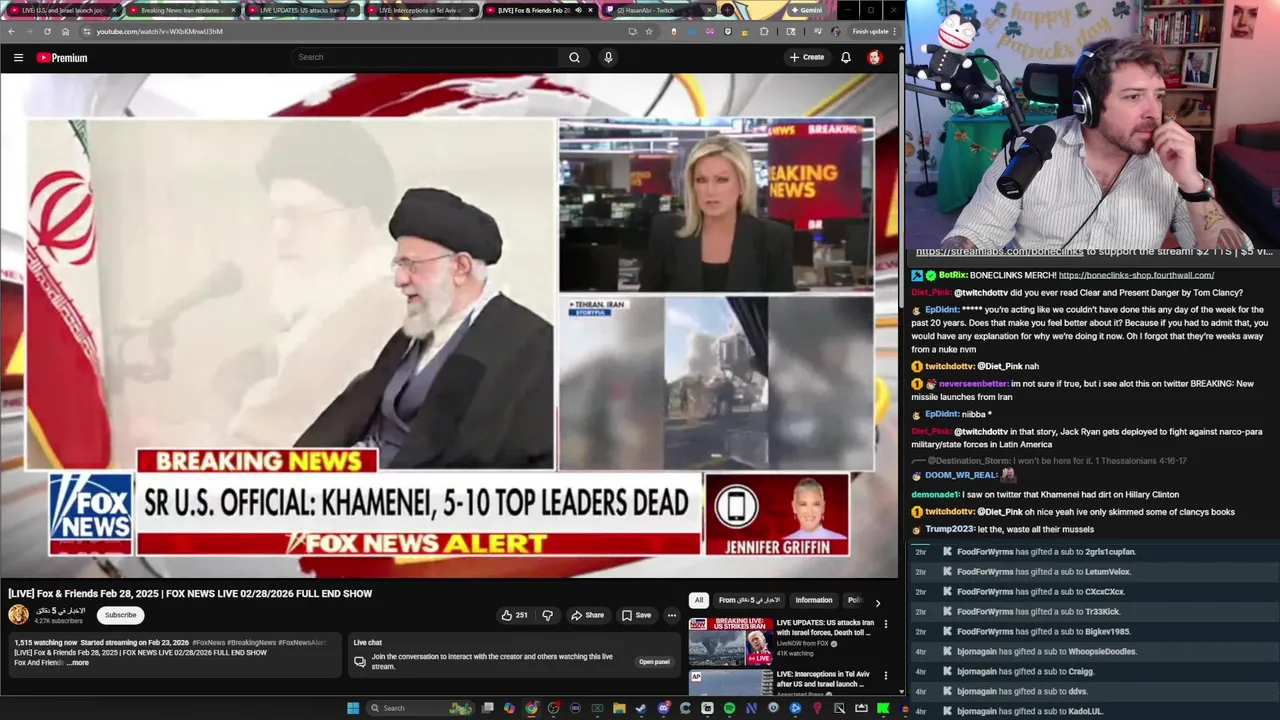
Task: Switch to HasanAbi - Twitch tab
Action: [x=657, y=10]
